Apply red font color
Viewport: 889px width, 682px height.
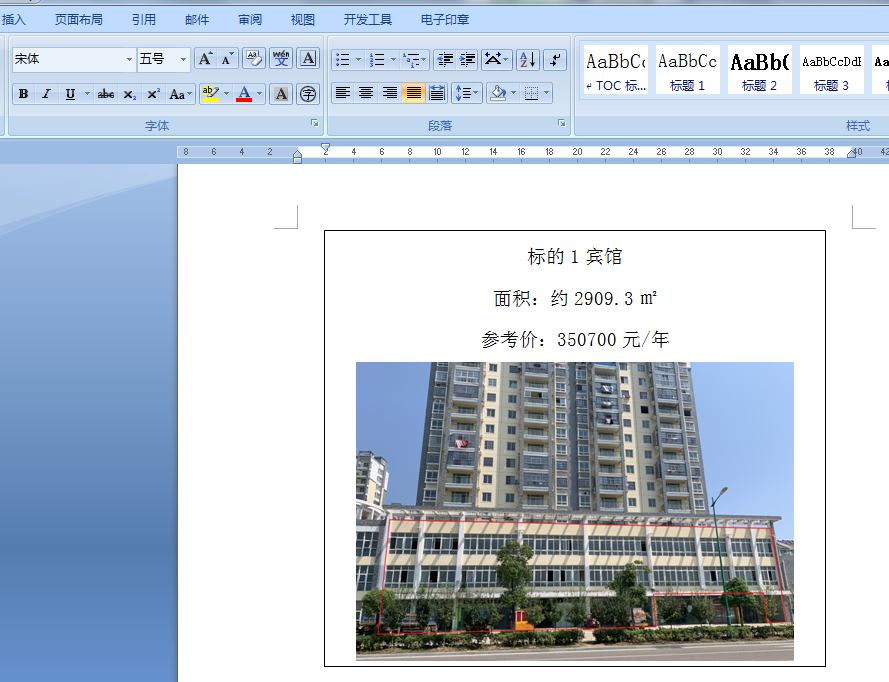pyautogui.click(x=244, y=94)
